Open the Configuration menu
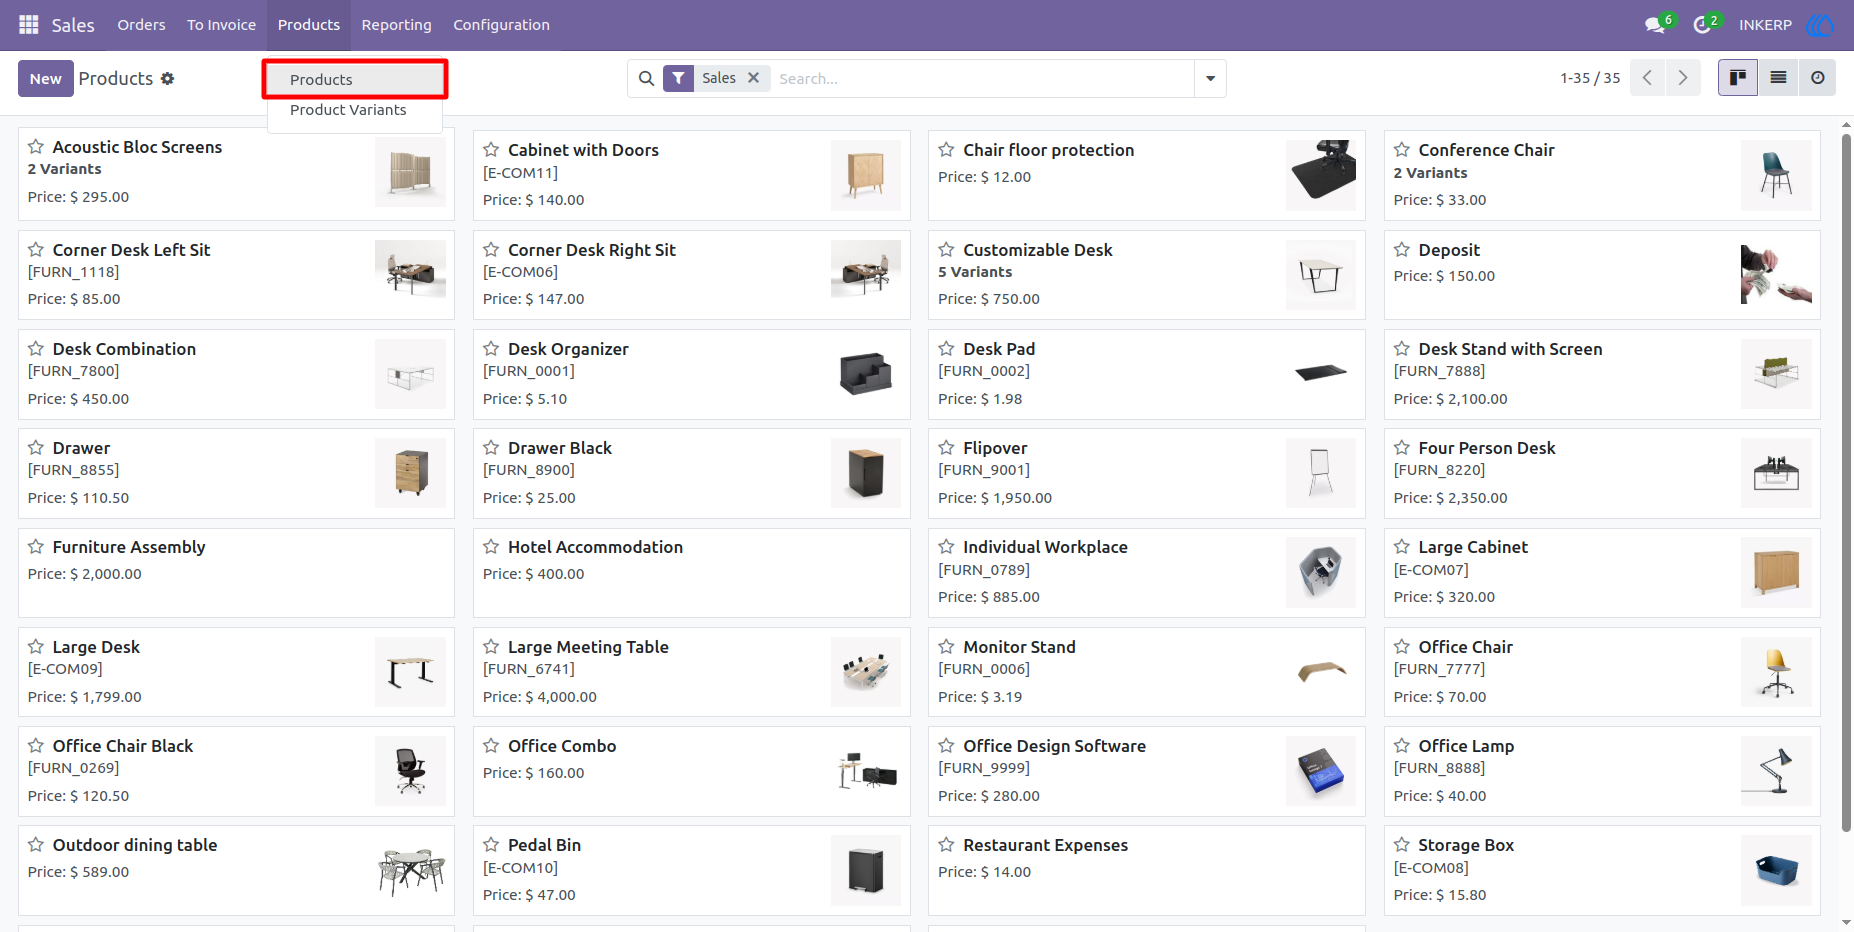Image resolution: width=1854 pixels, height=932 pixels. tap(501, 25)
